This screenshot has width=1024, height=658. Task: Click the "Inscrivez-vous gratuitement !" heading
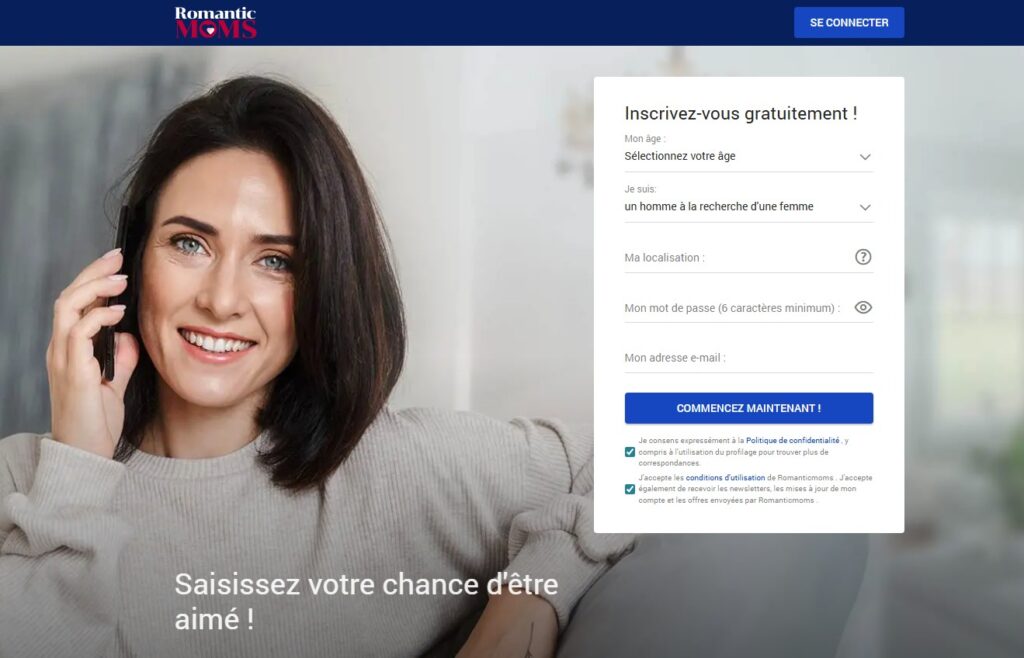(x=741, y=114)
